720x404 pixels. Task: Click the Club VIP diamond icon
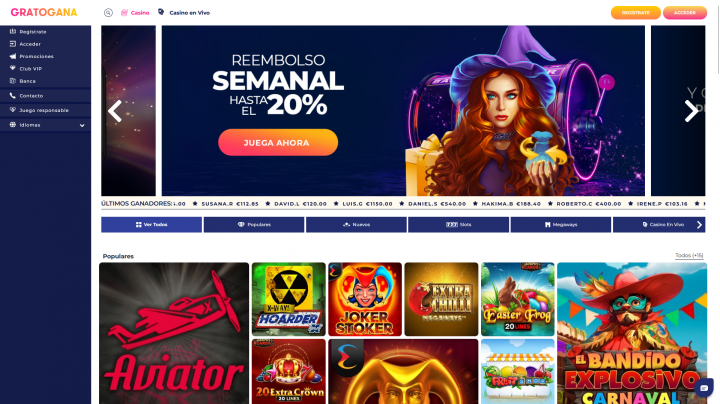[x=13, y=68]
